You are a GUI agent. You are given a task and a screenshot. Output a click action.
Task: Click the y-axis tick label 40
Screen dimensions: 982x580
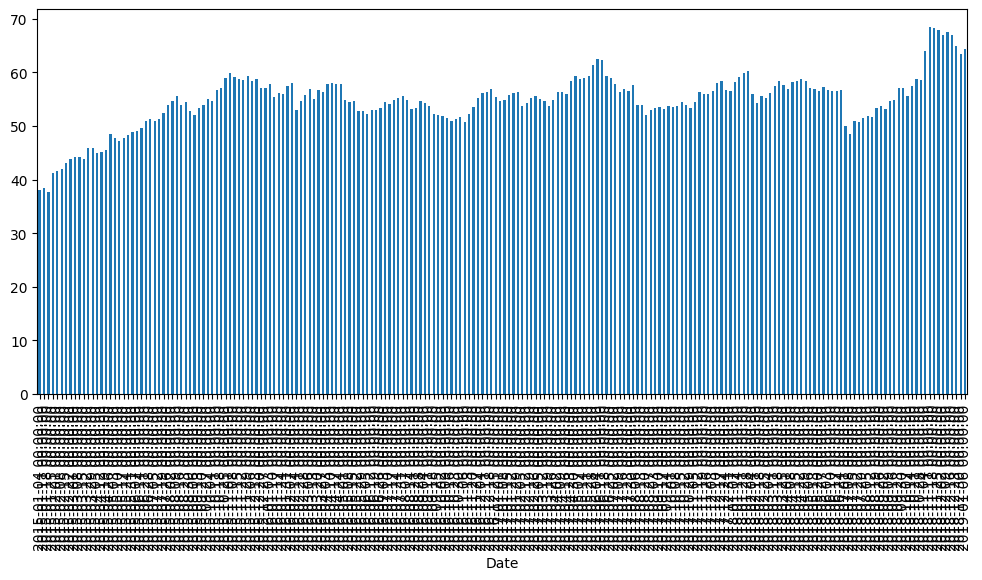18,180
